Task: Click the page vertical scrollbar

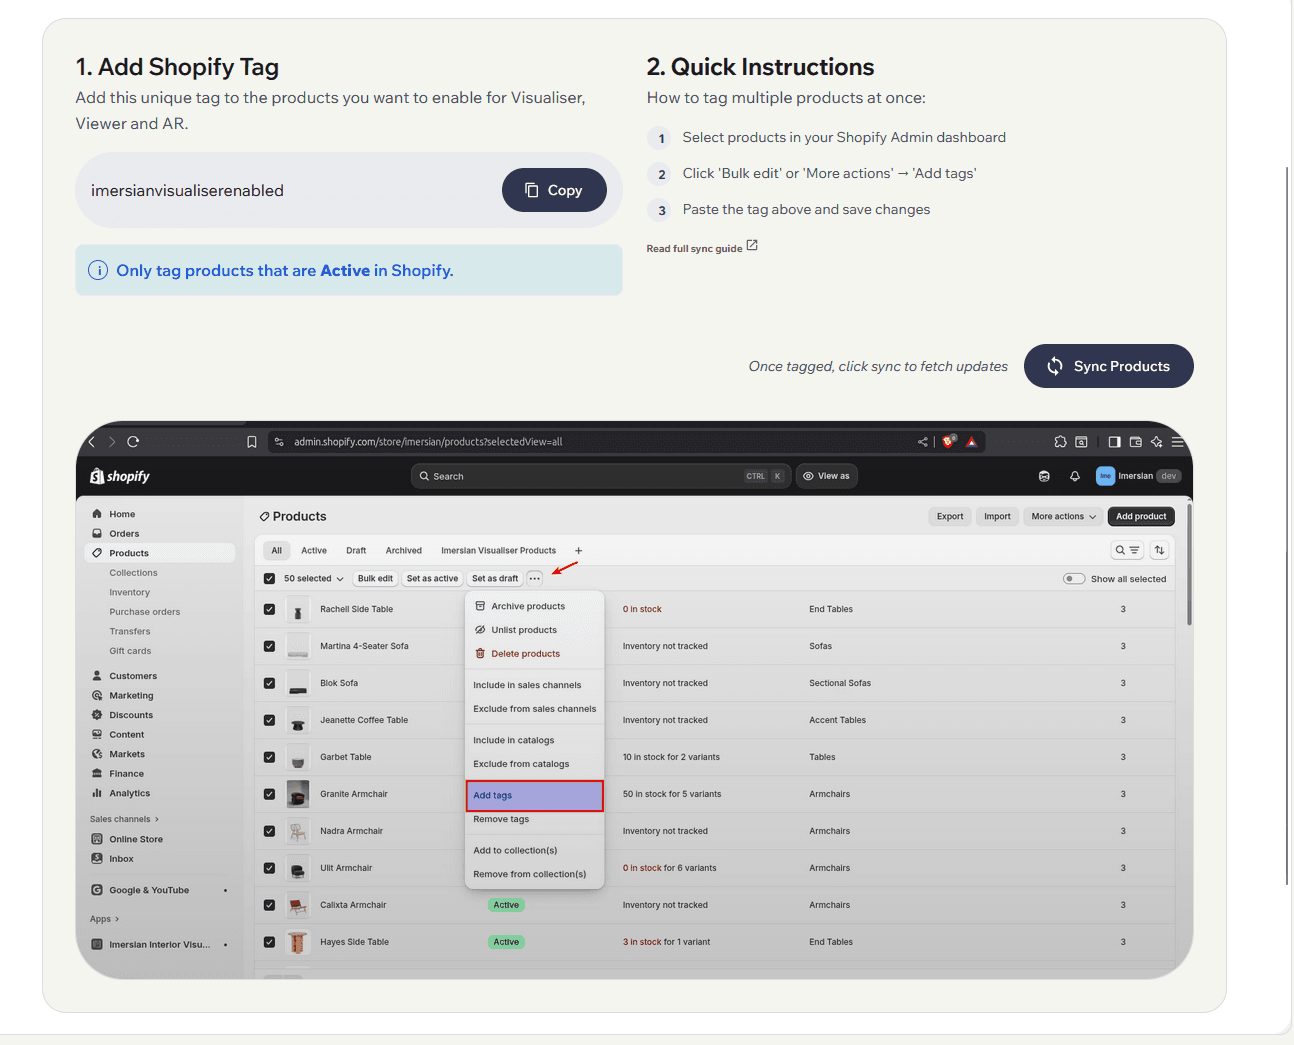Action: (1286, 525)
